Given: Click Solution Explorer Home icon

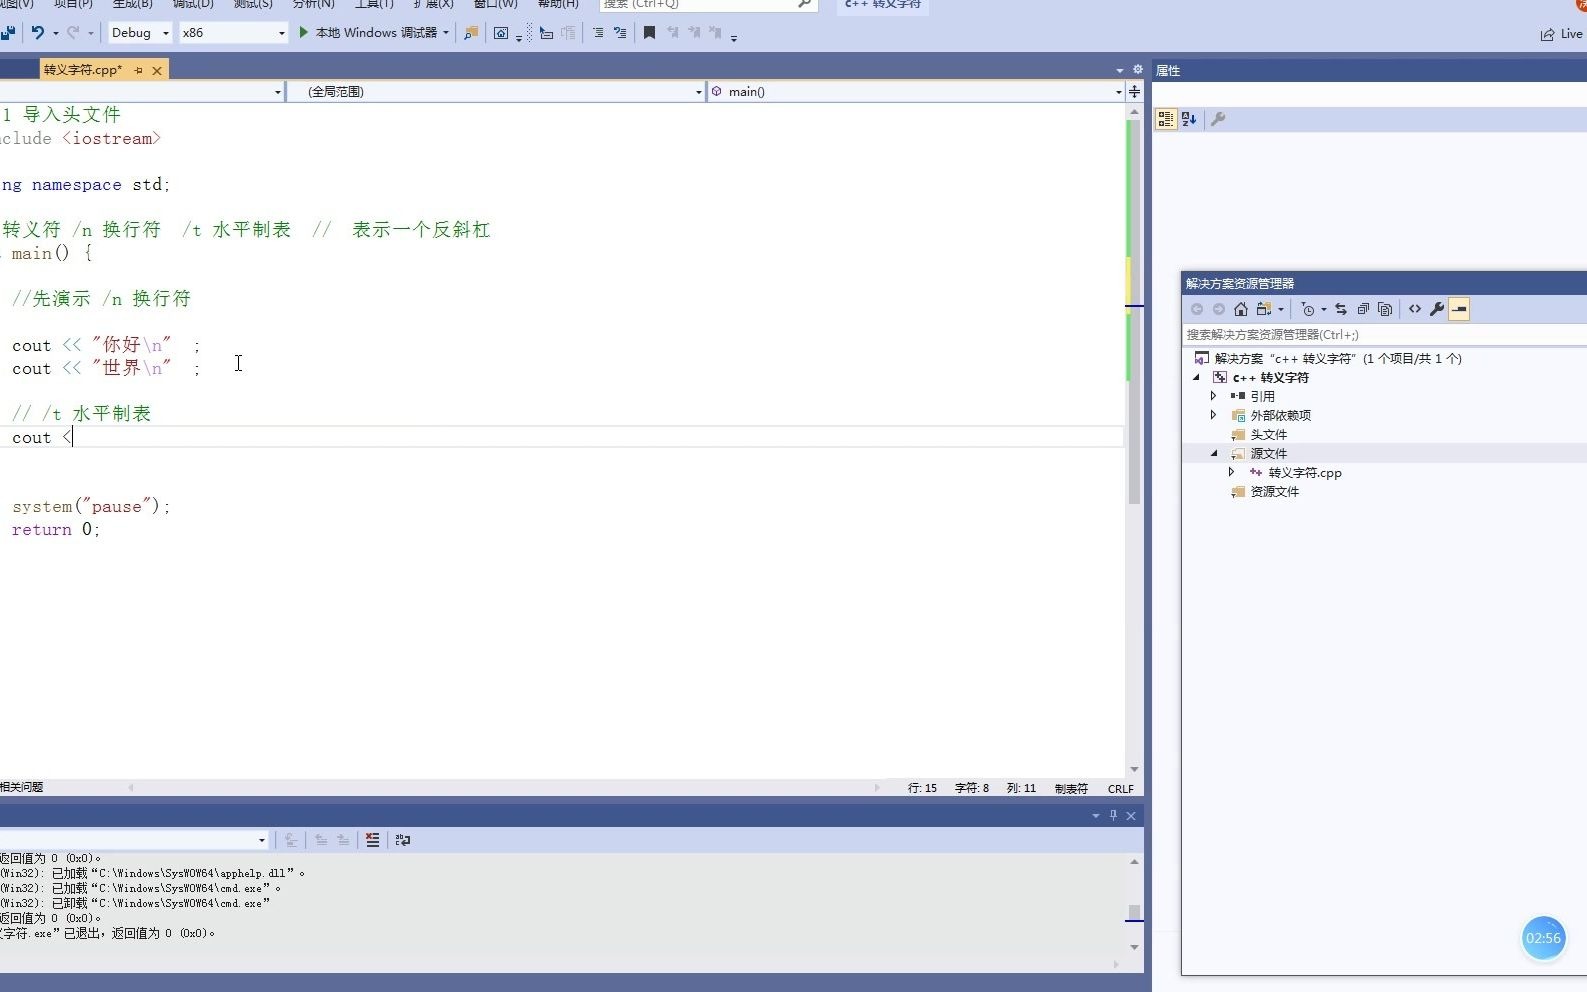Looking at the screenshot, I should (x=1241, y=309).
